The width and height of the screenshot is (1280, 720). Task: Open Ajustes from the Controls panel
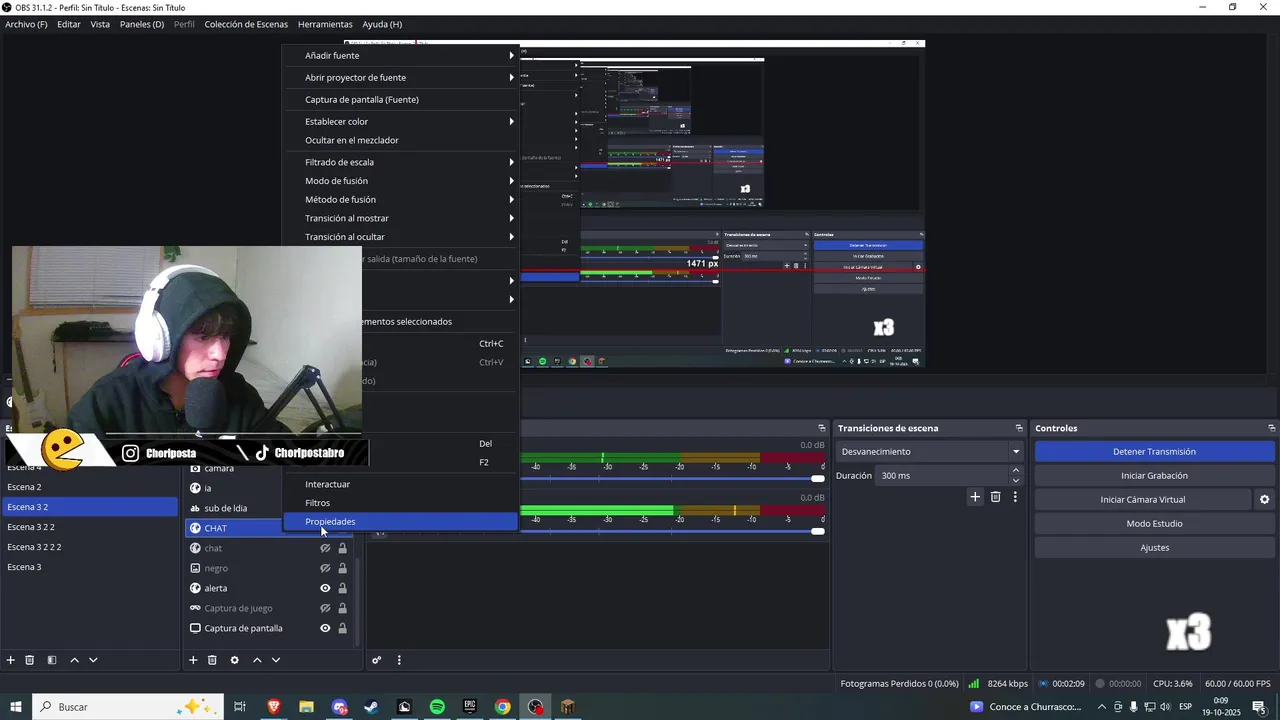1154,548
